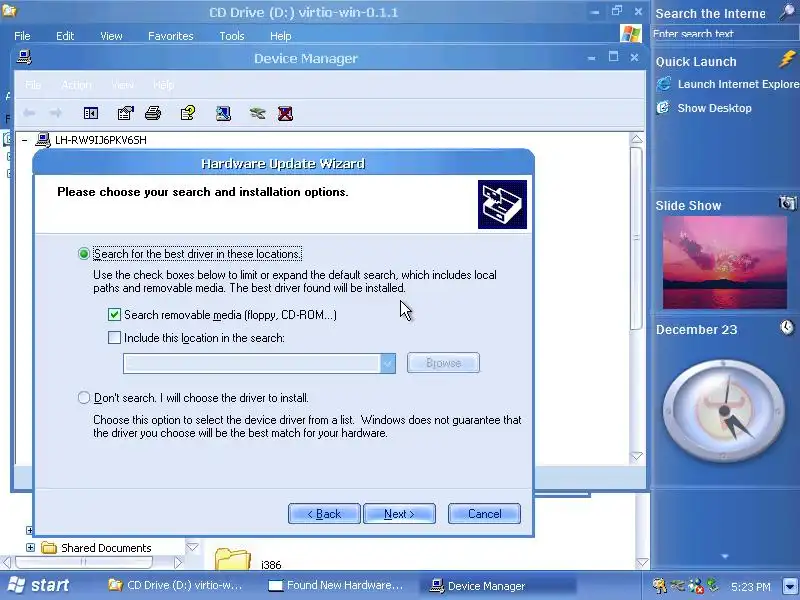Click the magnifier icon beside Search the Internet

(787, 12)
